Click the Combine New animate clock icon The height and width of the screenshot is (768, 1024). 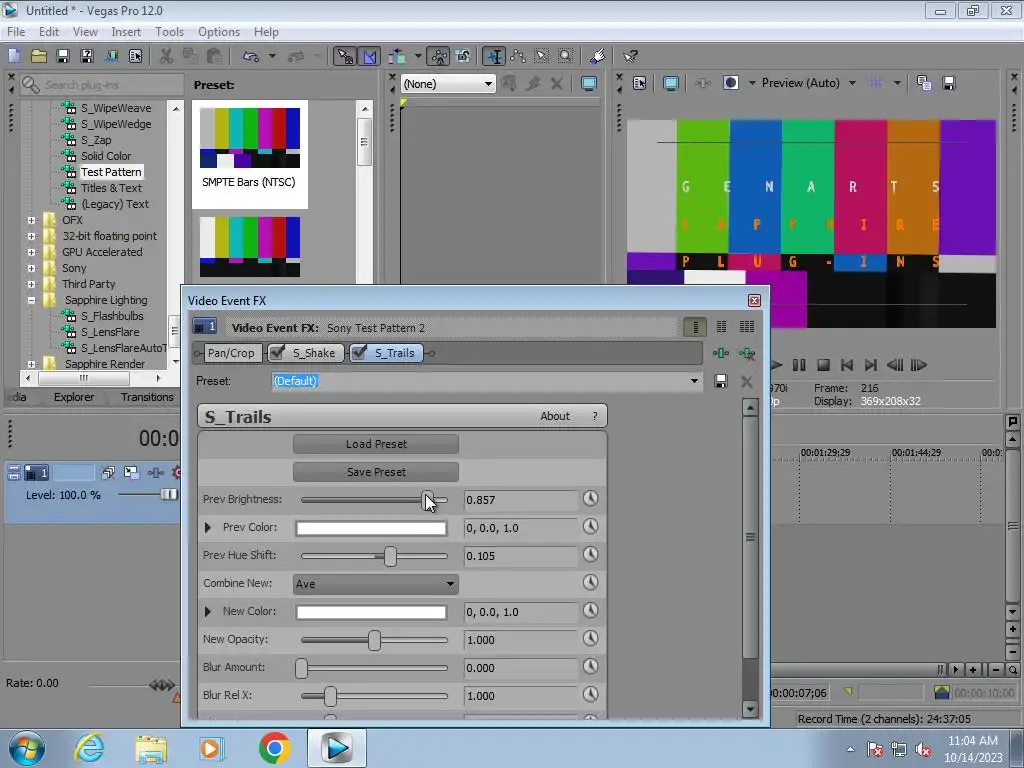coord(590,583)
